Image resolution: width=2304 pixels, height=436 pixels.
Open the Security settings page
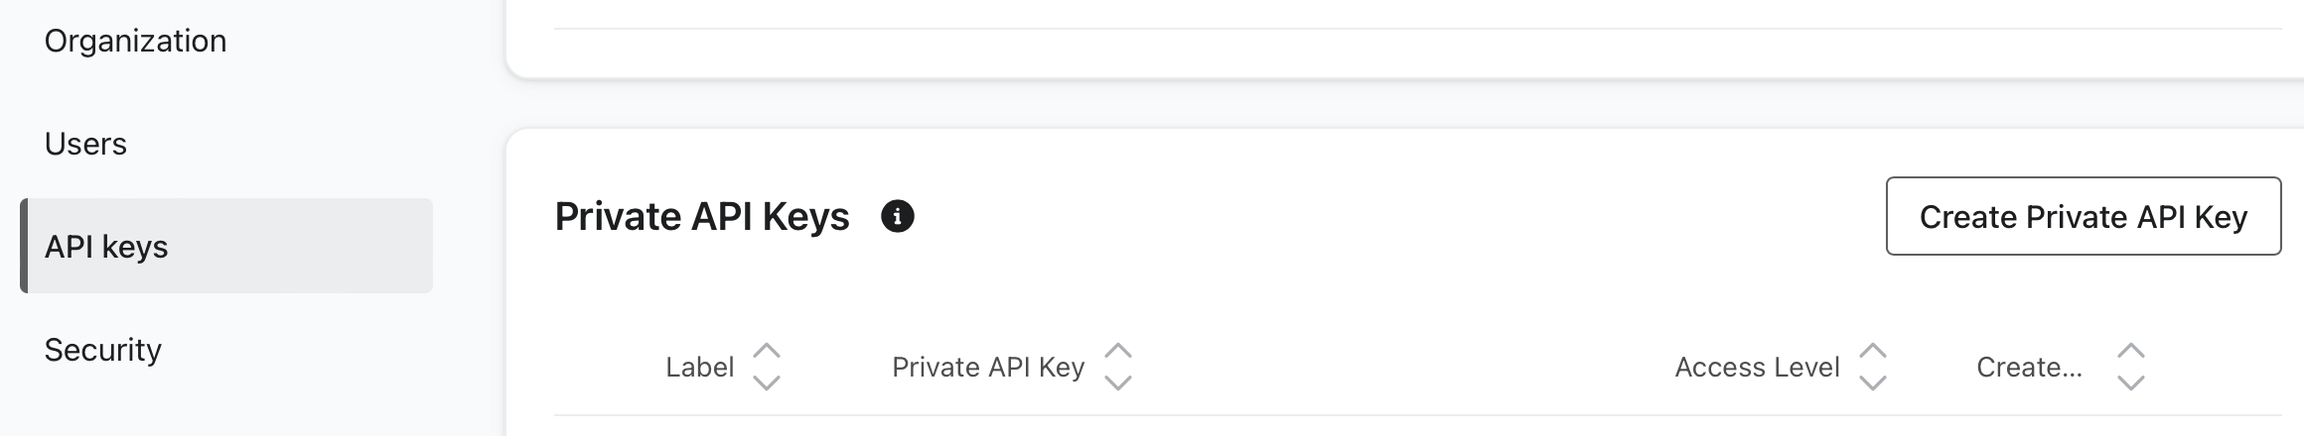[x=103, y=350]
